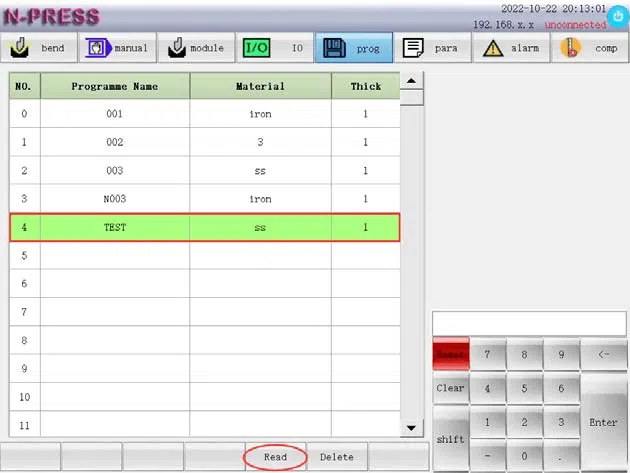The image size is (630, 473).
Task: Click the backspace arrow key
Action: [x=603, y=354]
